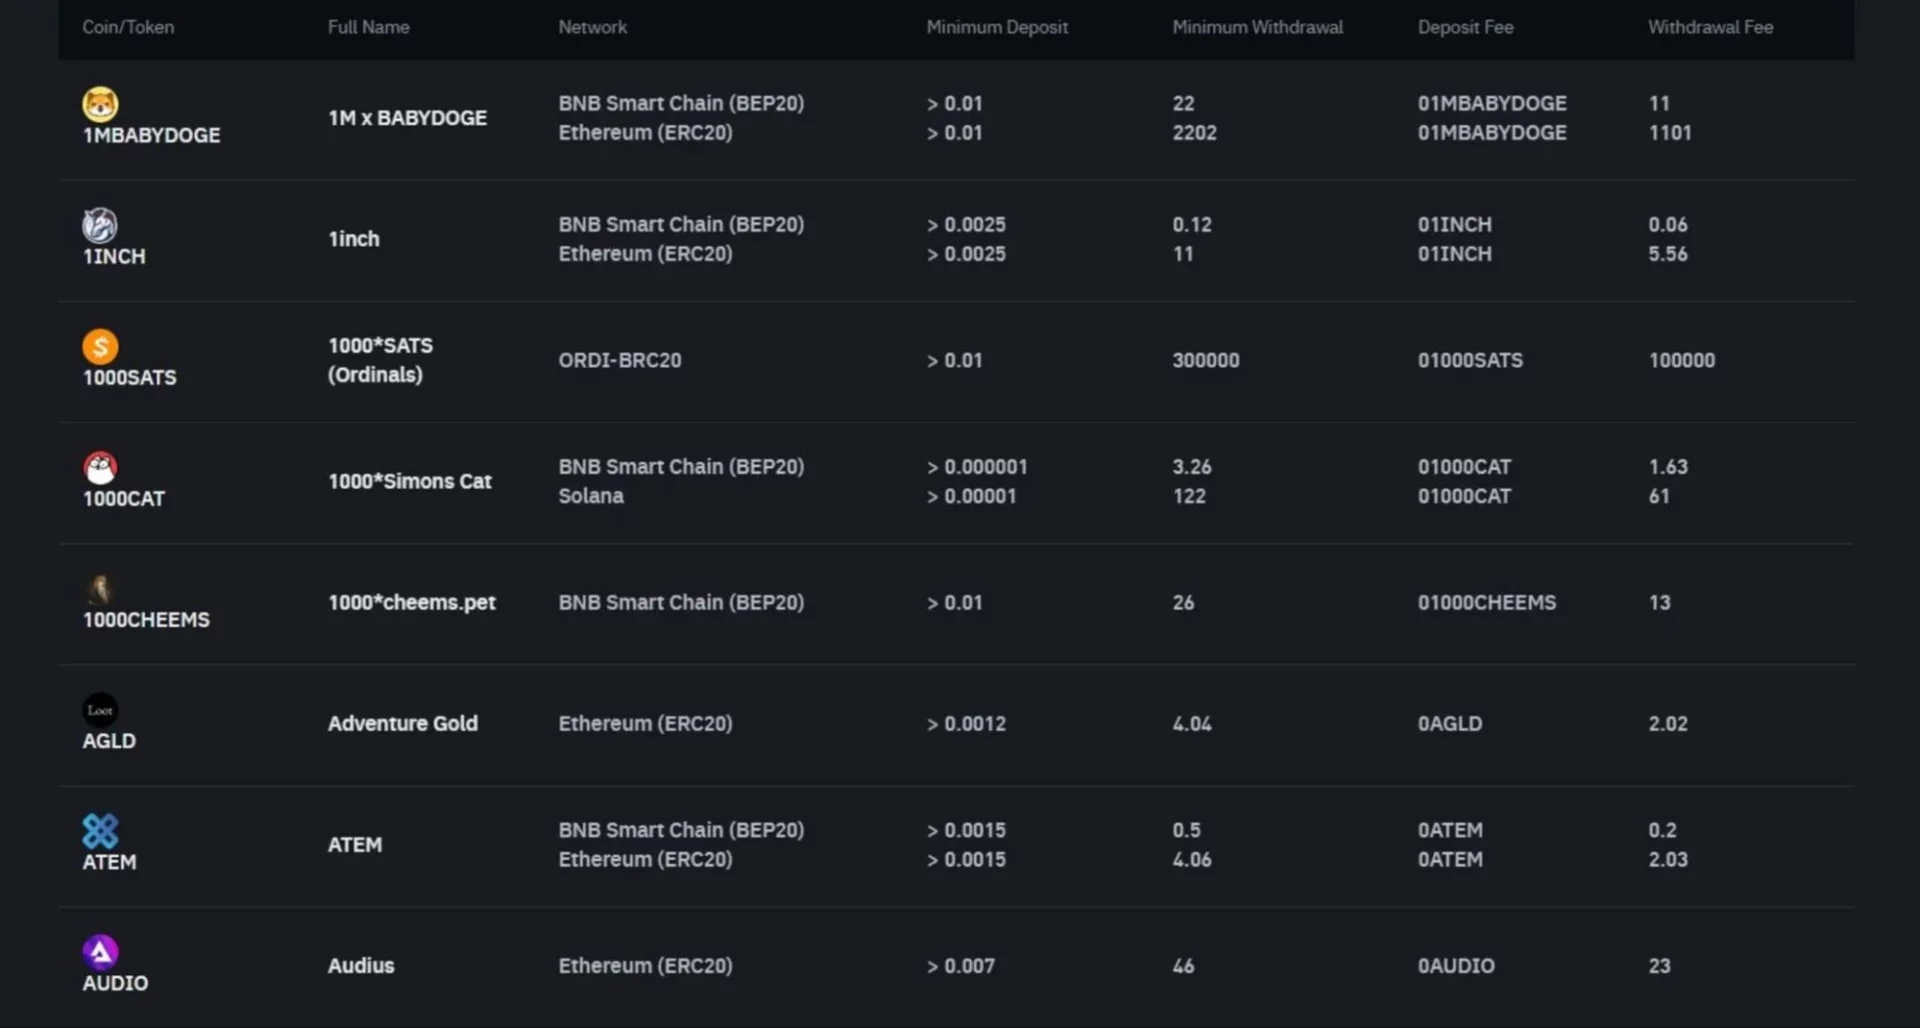Viewport: 1920px width, 1028px height.
Task: Click the withdrawal fee value '2.02'
Action: point(1668,723)
